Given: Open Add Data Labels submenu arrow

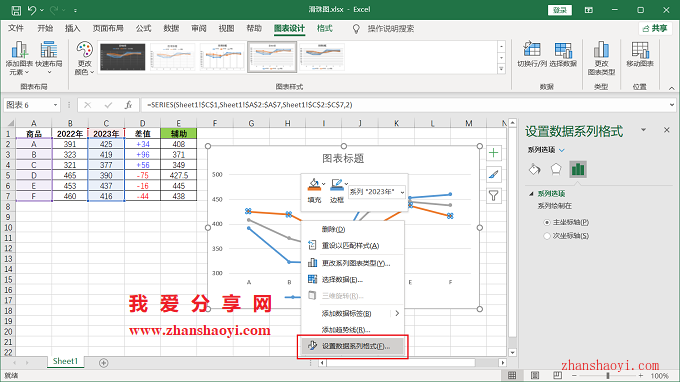Looking at the screenshot, I should (x=397, y=313).
